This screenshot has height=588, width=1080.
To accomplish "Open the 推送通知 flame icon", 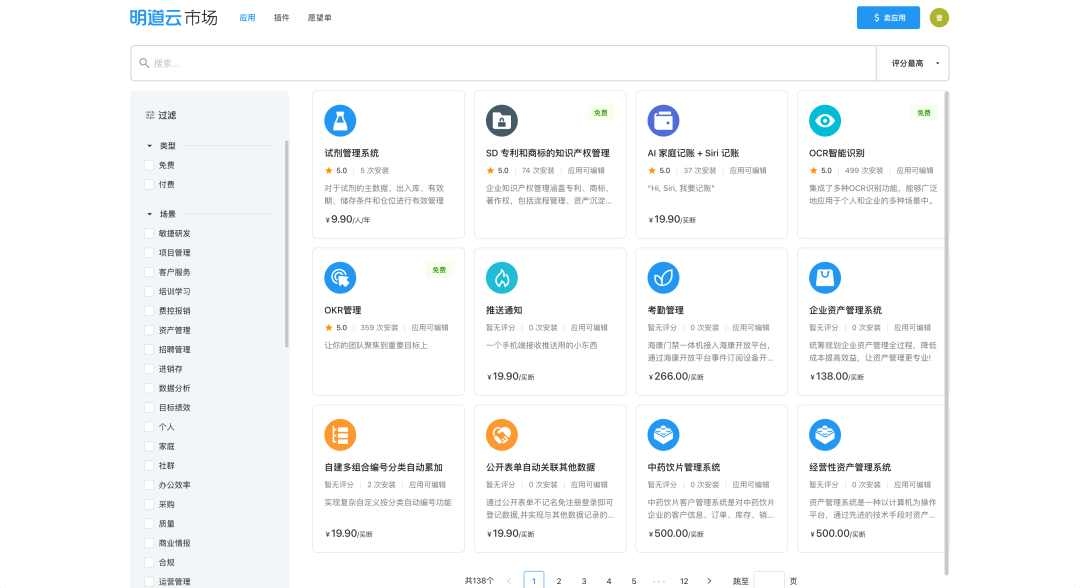I will point(501,277).
